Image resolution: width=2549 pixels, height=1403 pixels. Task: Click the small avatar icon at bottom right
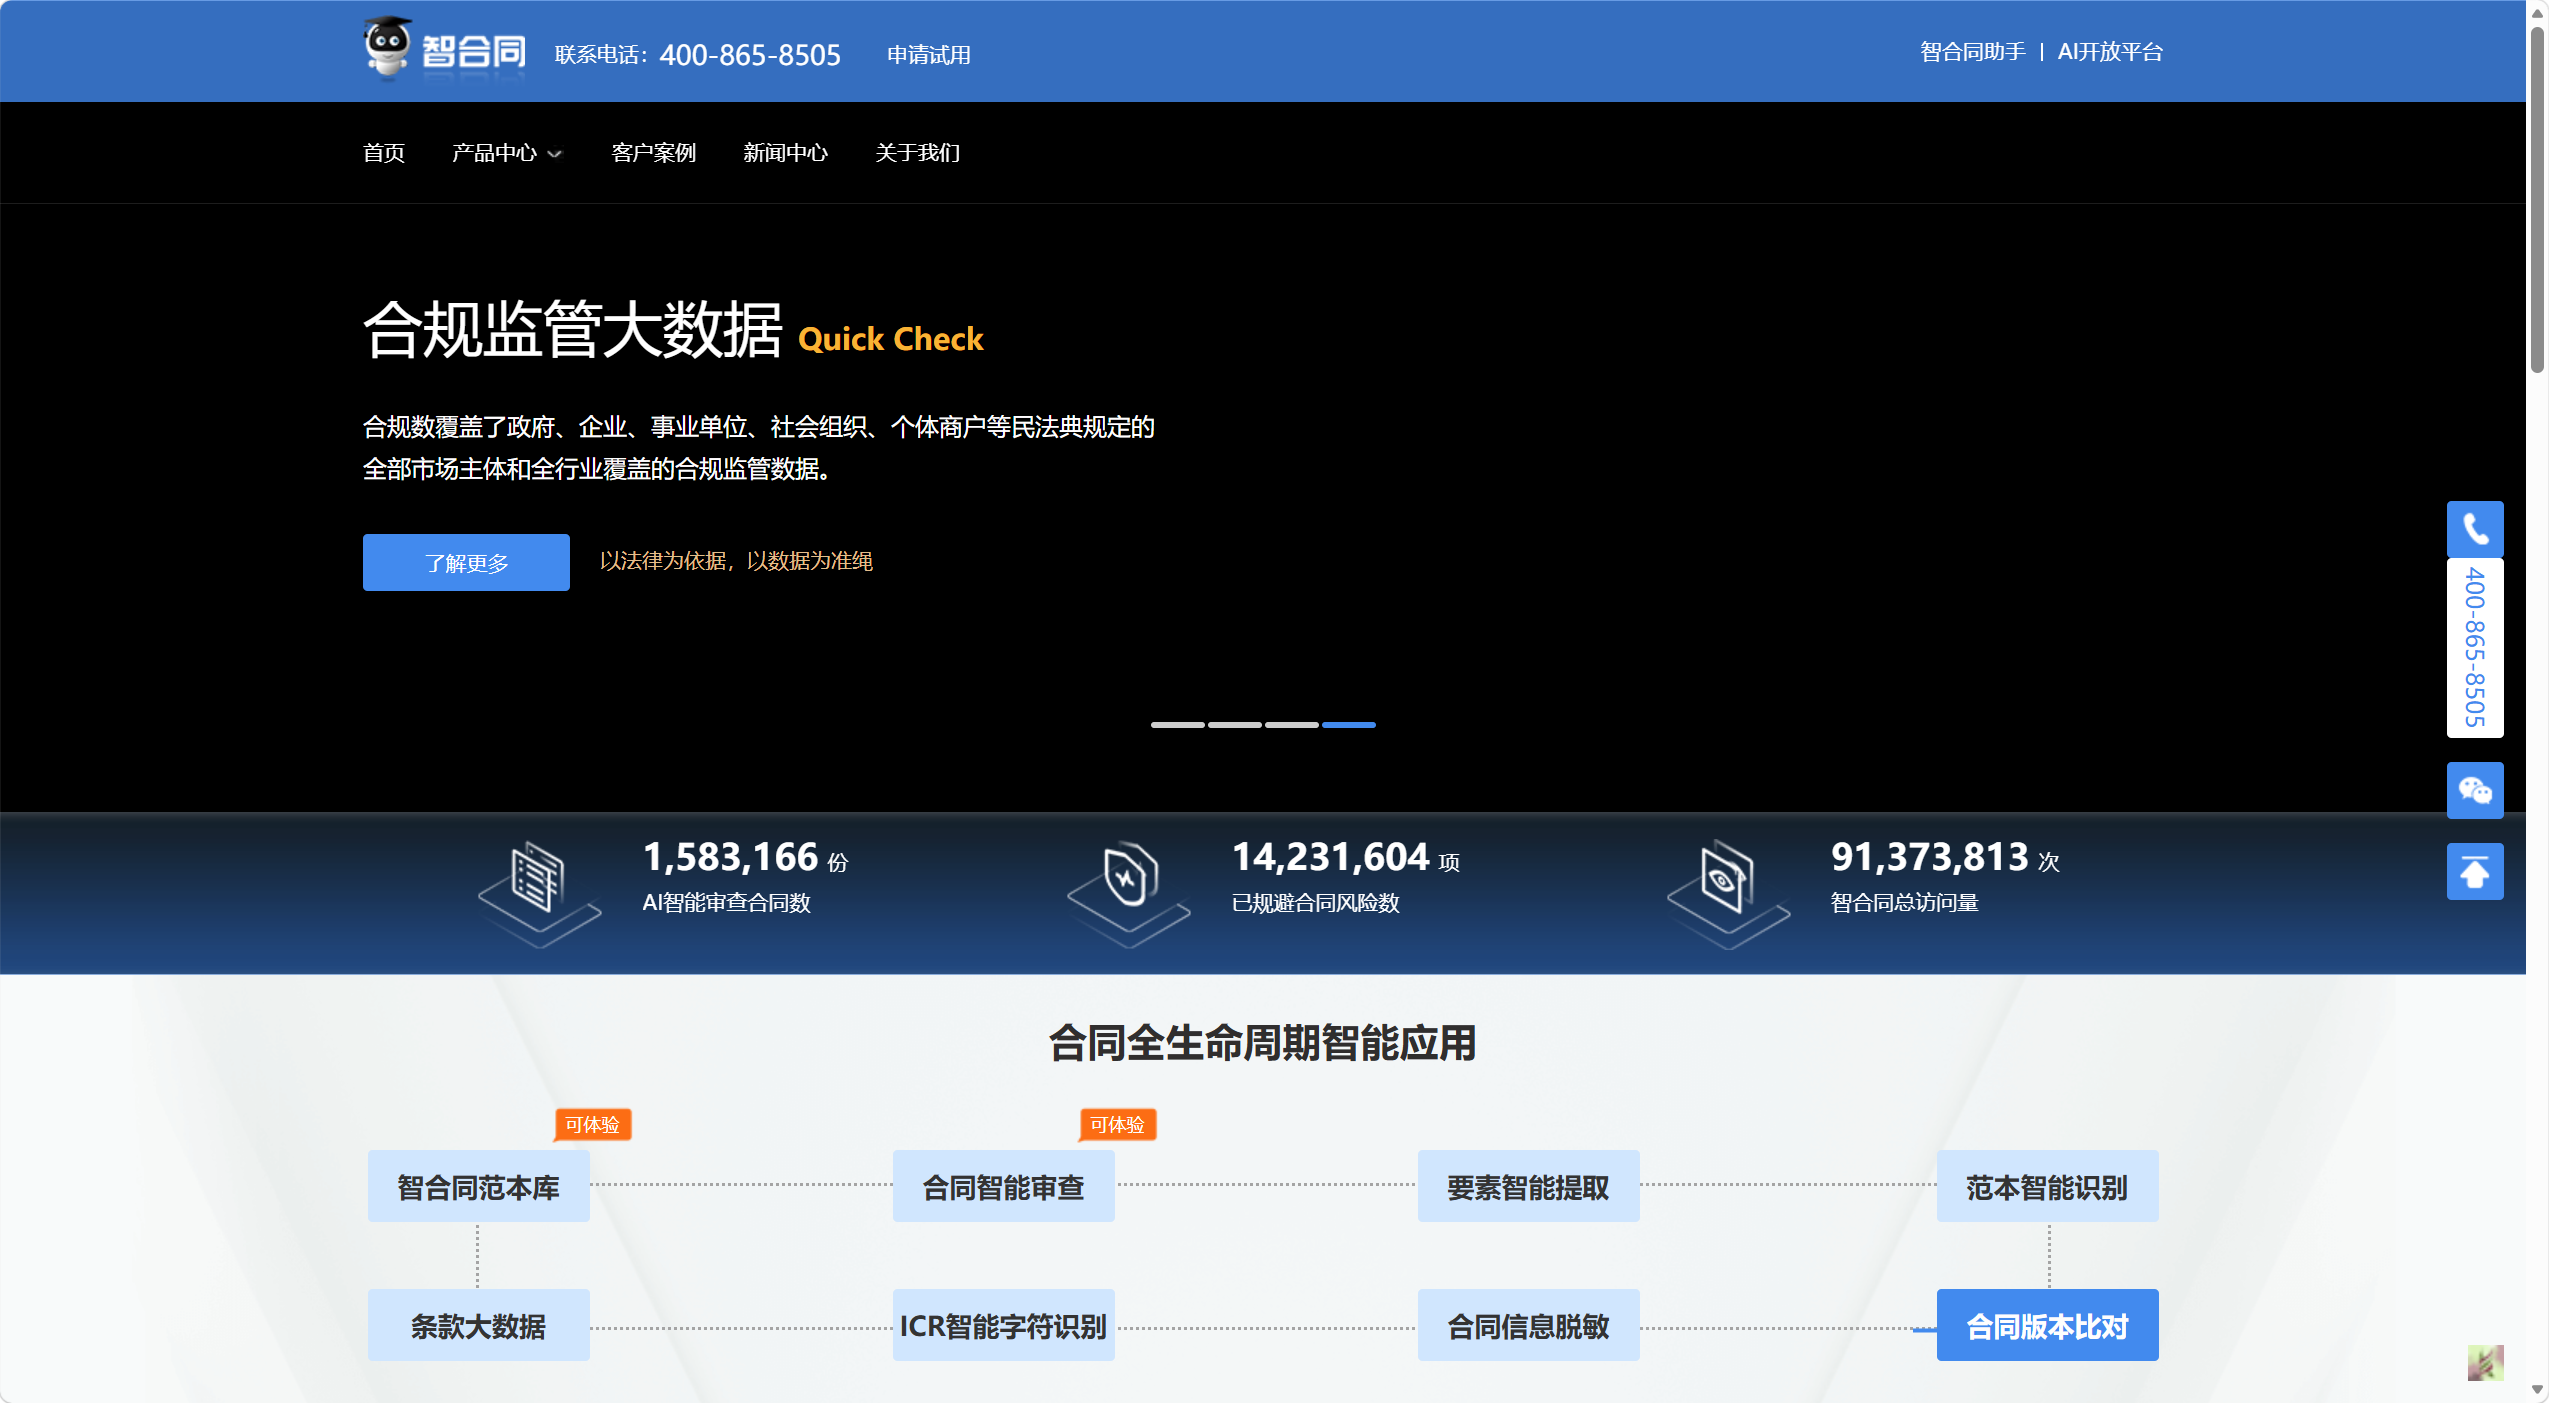pyautogui.click(x=2485, y=1362)
